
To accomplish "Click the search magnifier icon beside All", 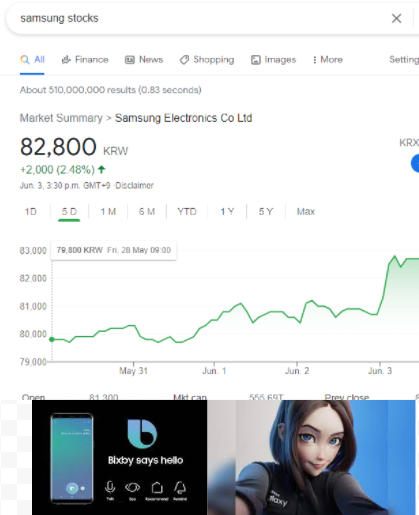I will [25, 60].
